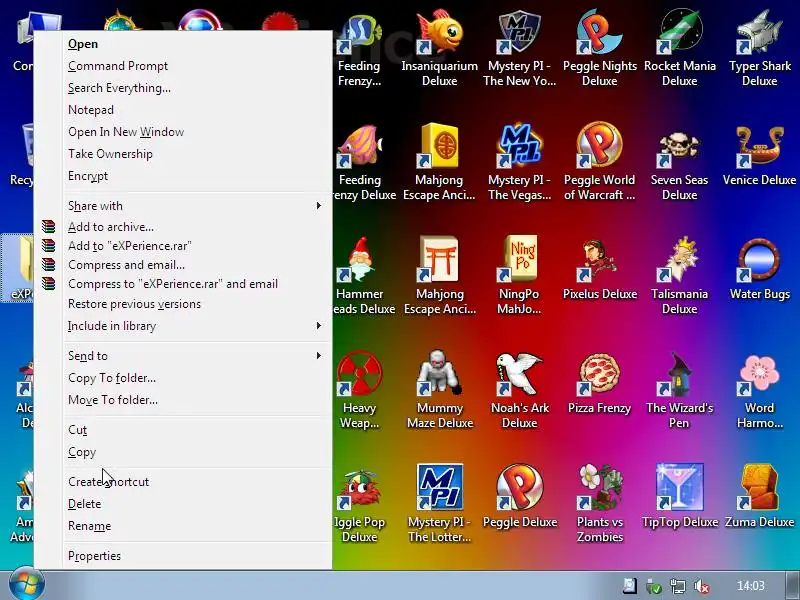Viewport: 800px width, 600px height.
Task: Select Mahjong Escape icon with gold tile
Action: pos(439,146)
